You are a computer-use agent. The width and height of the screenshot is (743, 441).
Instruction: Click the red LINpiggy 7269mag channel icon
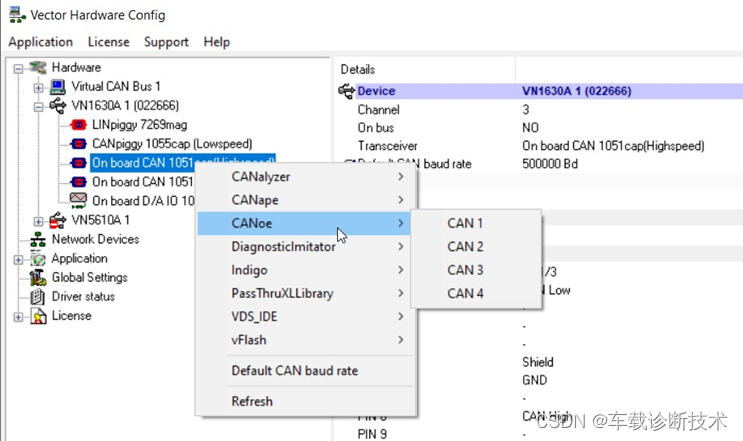pyautogui.click(x=79, y=125)
